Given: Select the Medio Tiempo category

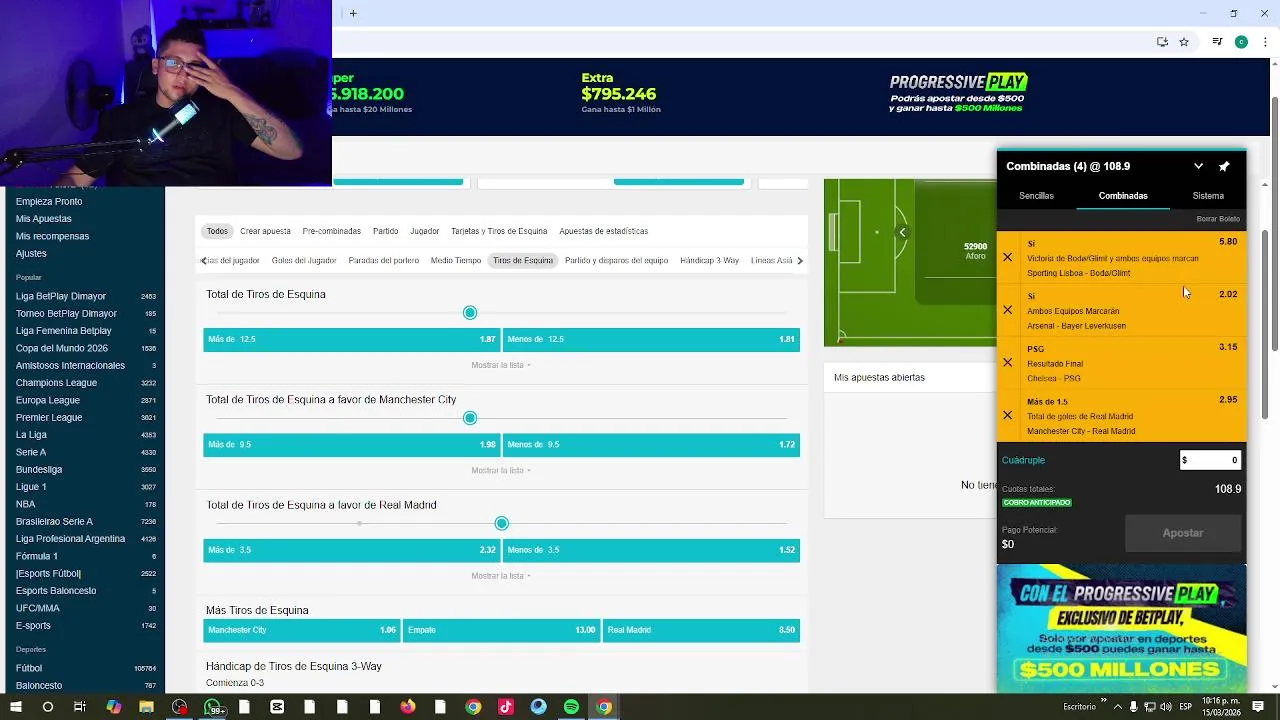Looking at the screenshot, I should (456, 261).
